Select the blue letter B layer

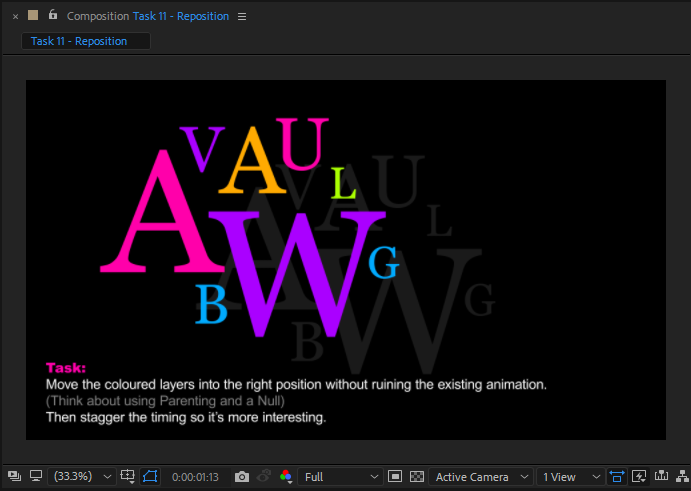point(211,304)
